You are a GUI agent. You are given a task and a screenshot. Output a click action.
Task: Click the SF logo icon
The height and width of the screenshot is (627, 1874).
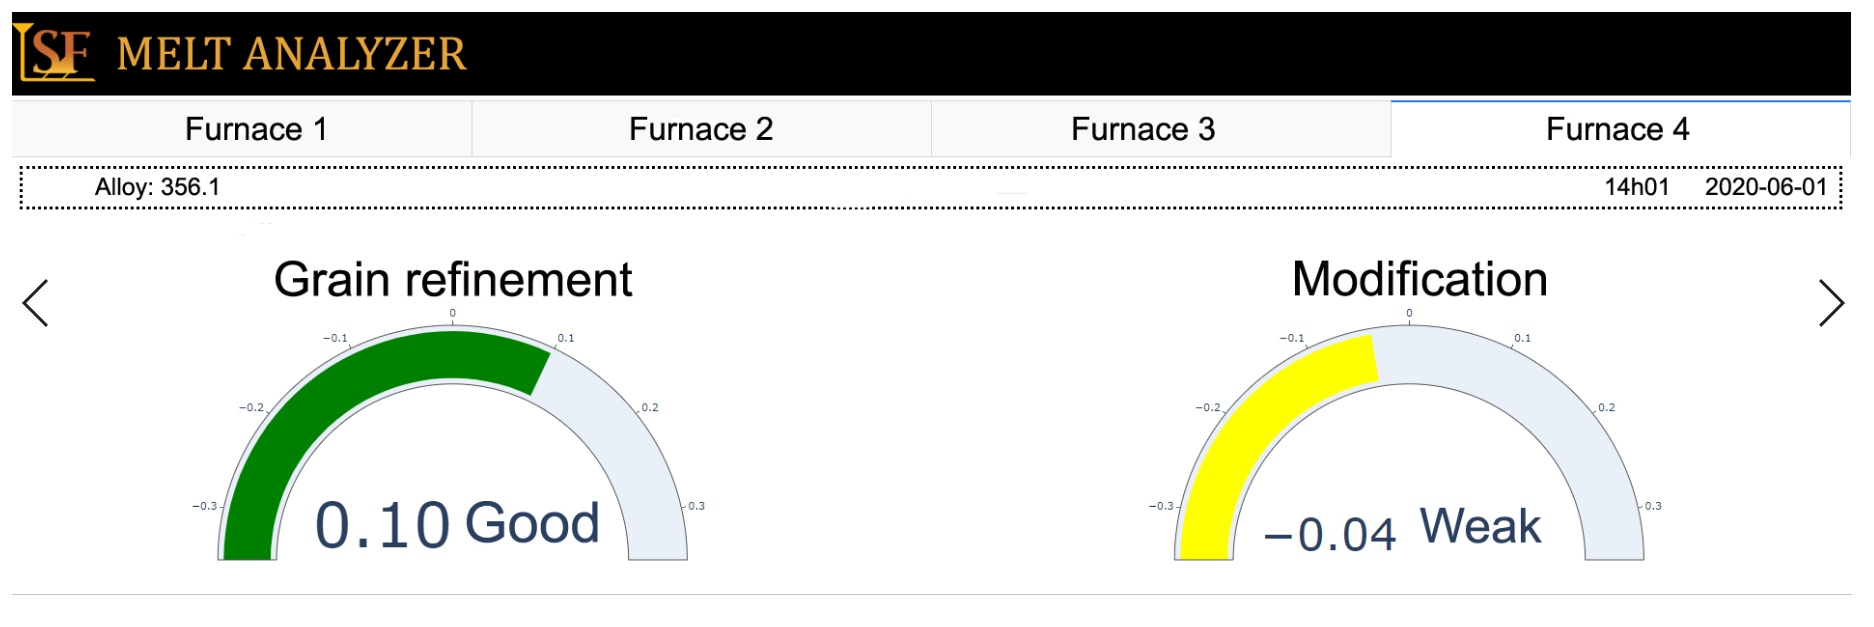[54, 53]
